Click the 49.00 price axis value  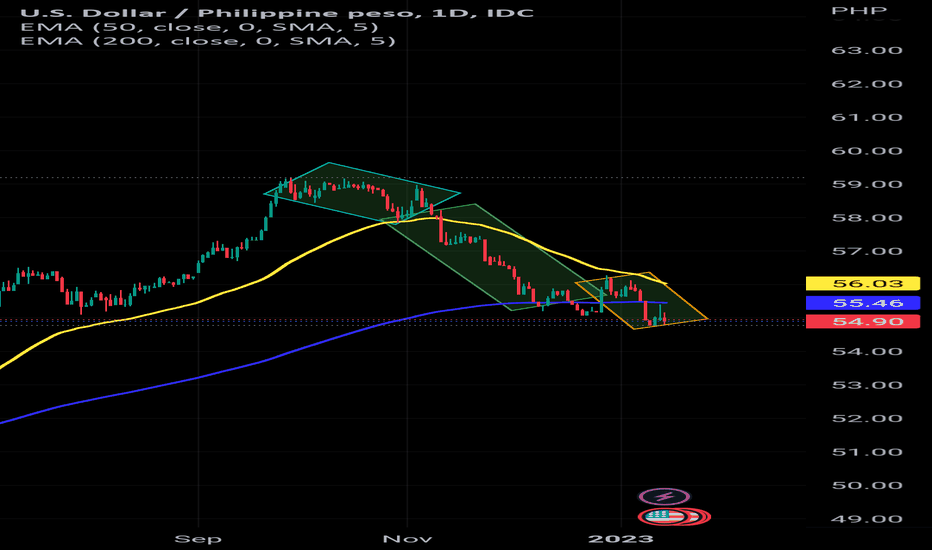pos(867,519)
